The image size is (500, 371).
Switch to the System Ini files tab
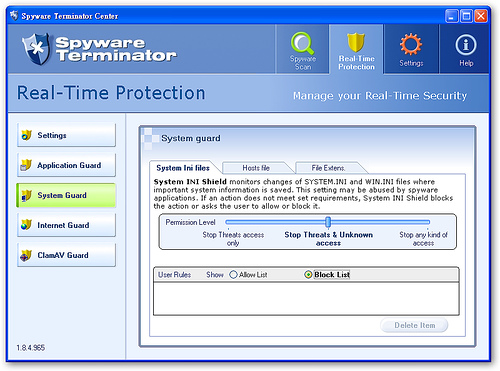(x=183, y=168)
